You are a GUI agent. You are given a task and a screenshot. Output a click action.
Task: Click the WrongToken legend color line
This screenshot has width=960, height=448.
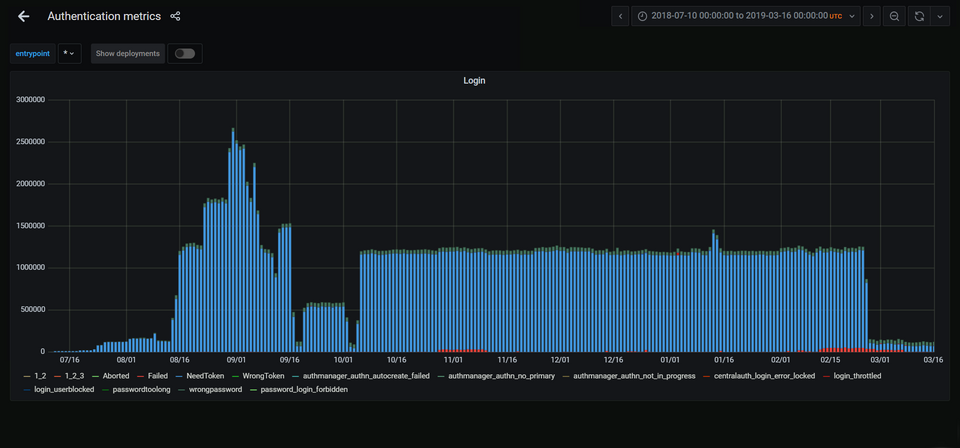236,376
